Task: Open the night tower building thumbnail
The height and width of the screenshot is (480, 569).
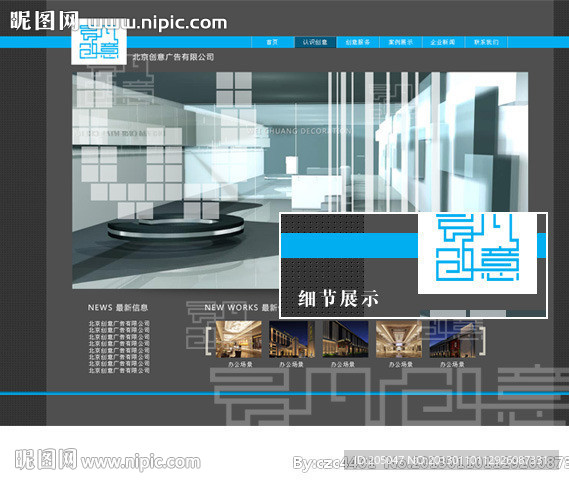Action: tap(292, 339)
